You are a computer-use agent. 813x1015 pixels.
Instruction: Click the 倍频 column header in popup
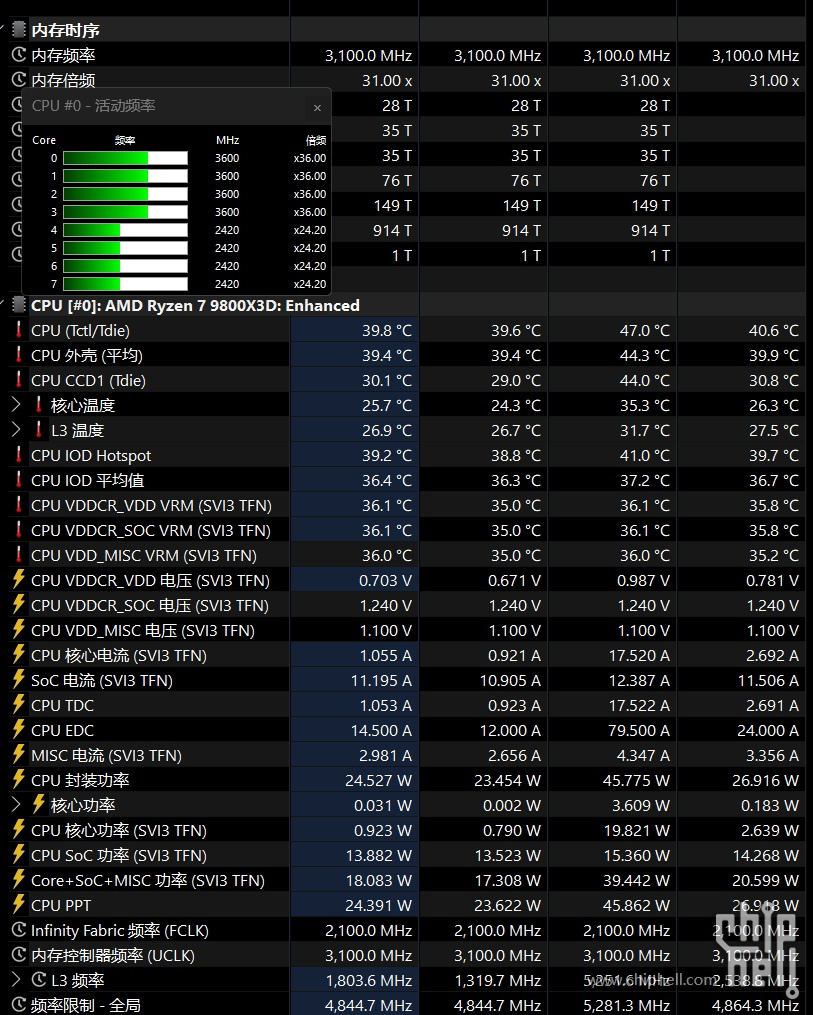tap(316, 140)
